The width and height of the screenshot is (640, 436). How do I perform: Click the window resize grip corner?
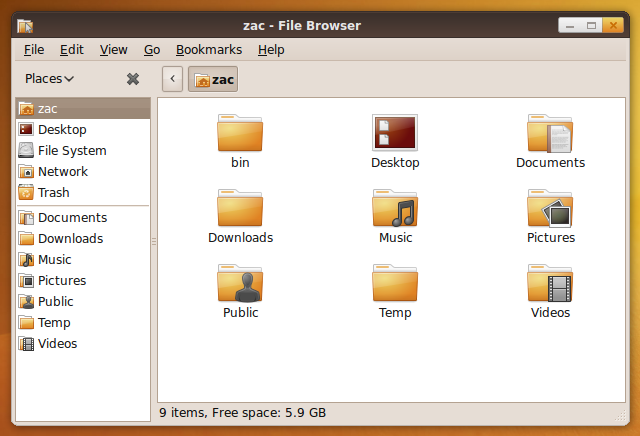pyautogui.click(x=620, y=416)
